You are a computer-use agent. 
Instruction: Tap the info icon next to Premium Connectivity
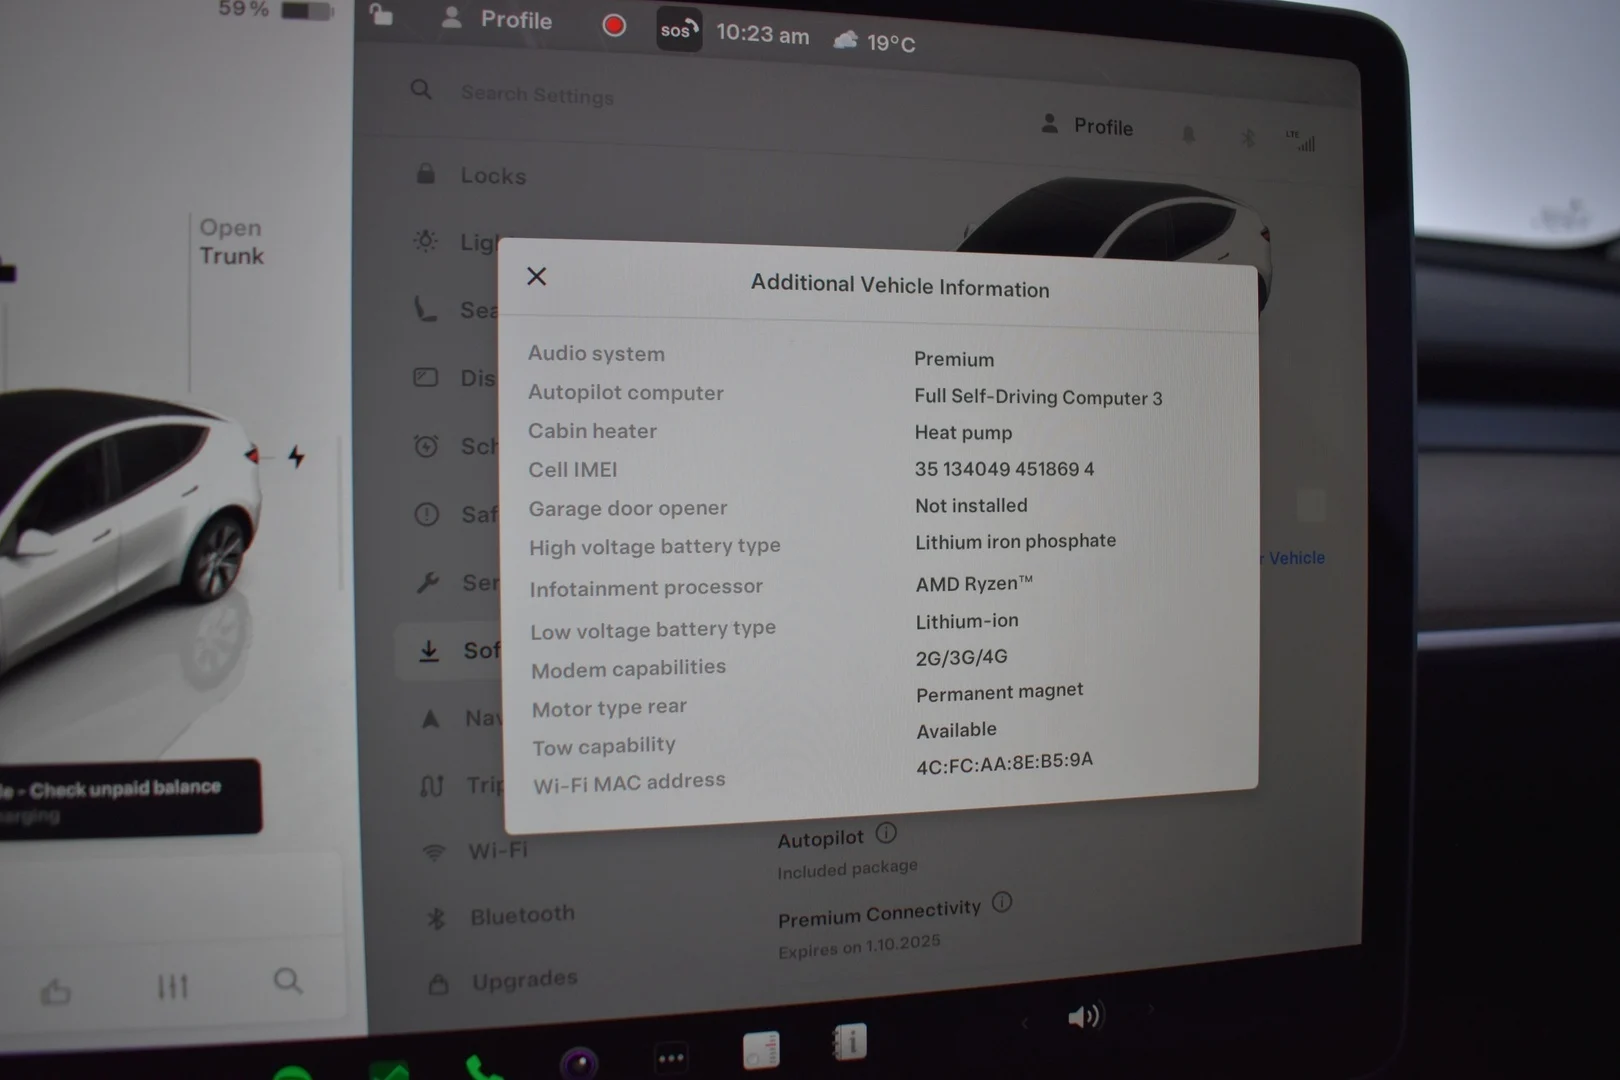[1002, 902]
